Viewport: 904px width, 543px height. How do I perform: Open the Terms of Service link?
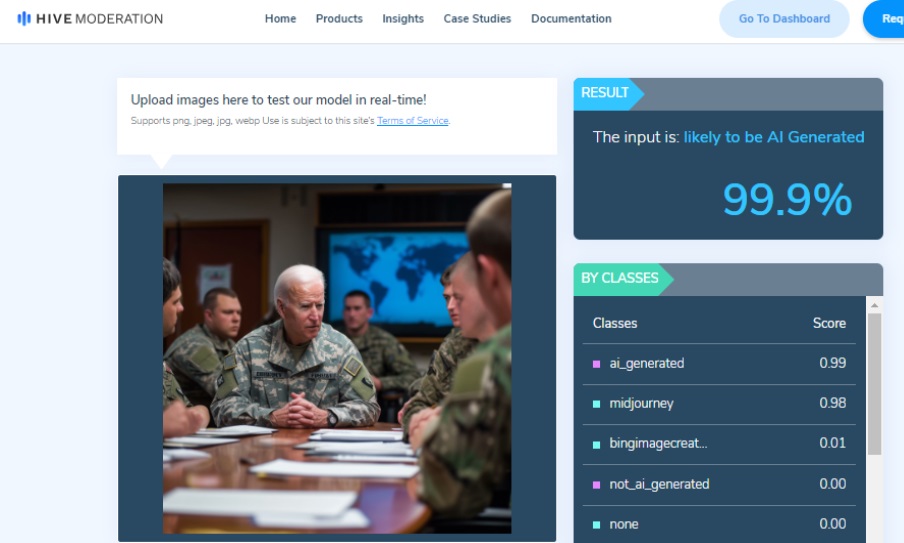tap(413, 121)
